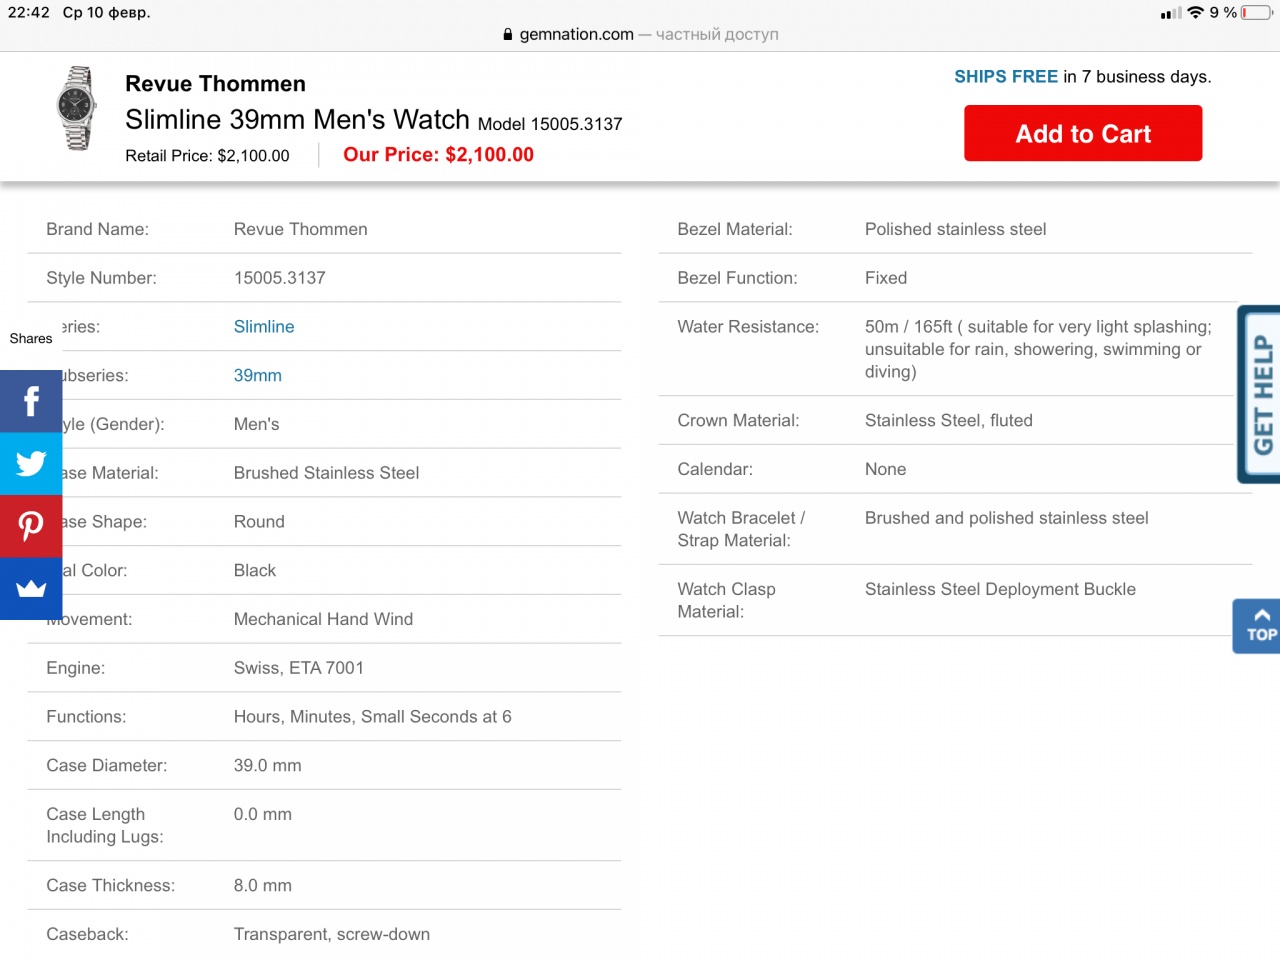1280x960 pixels.
Task: View the watch product thumbnail
Action: point(76,108)
